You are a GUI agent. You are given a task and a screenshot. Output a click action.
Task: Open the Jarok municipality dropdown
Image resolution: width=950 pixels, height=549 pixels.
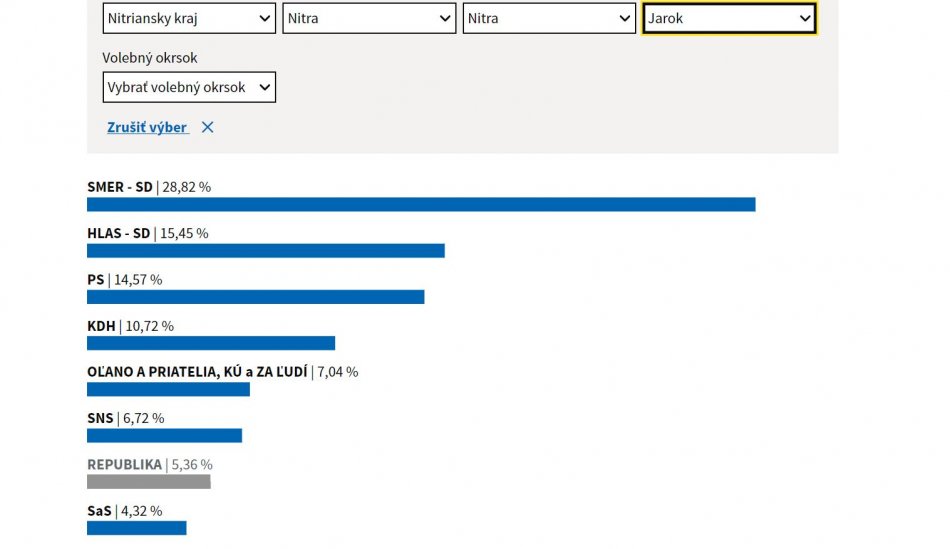point(729,18)
